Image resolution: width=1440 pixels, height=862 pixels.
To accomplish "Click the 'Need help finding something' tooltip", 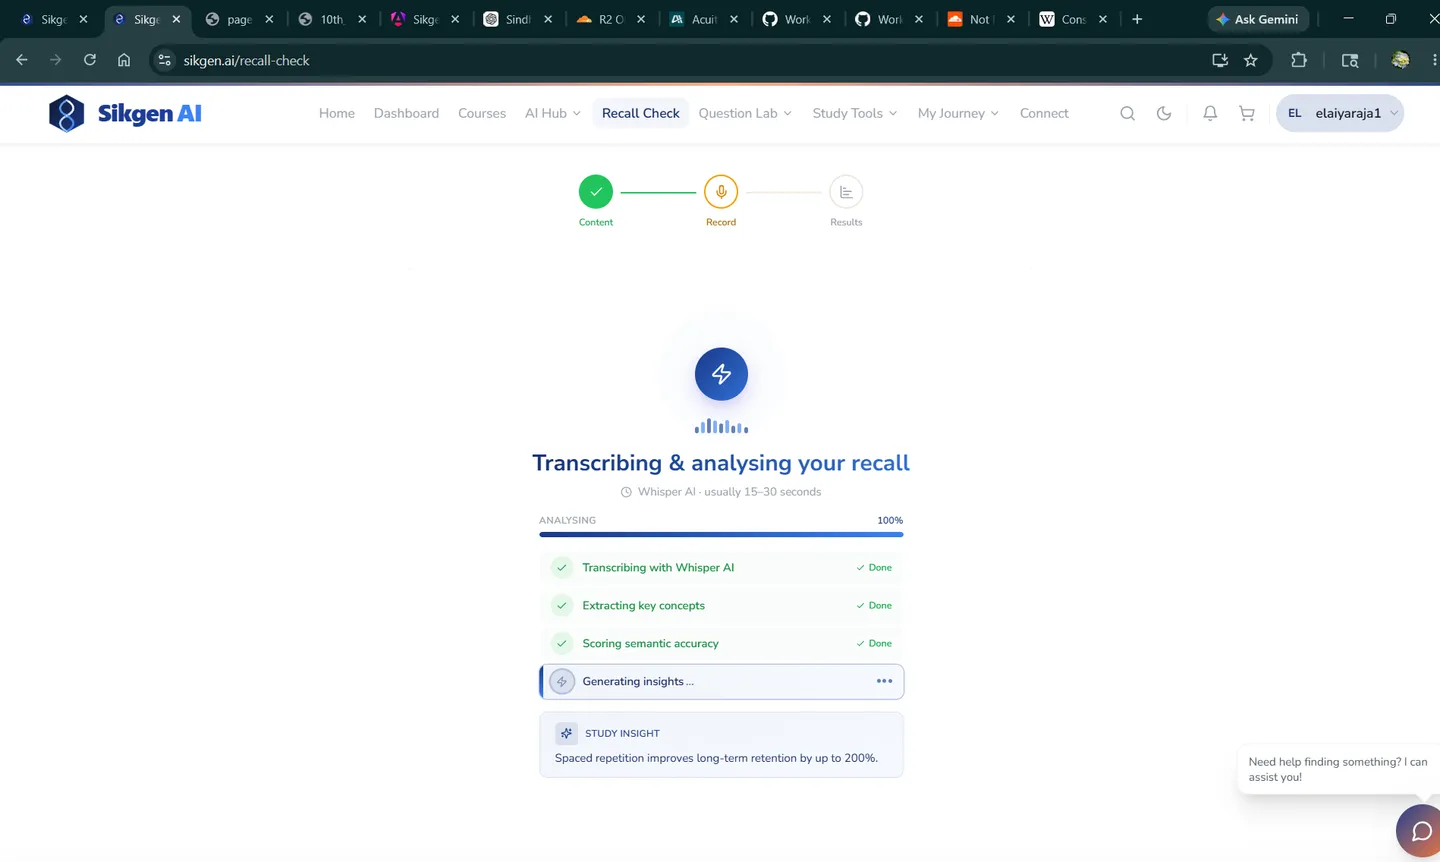I will point(1338,769).
